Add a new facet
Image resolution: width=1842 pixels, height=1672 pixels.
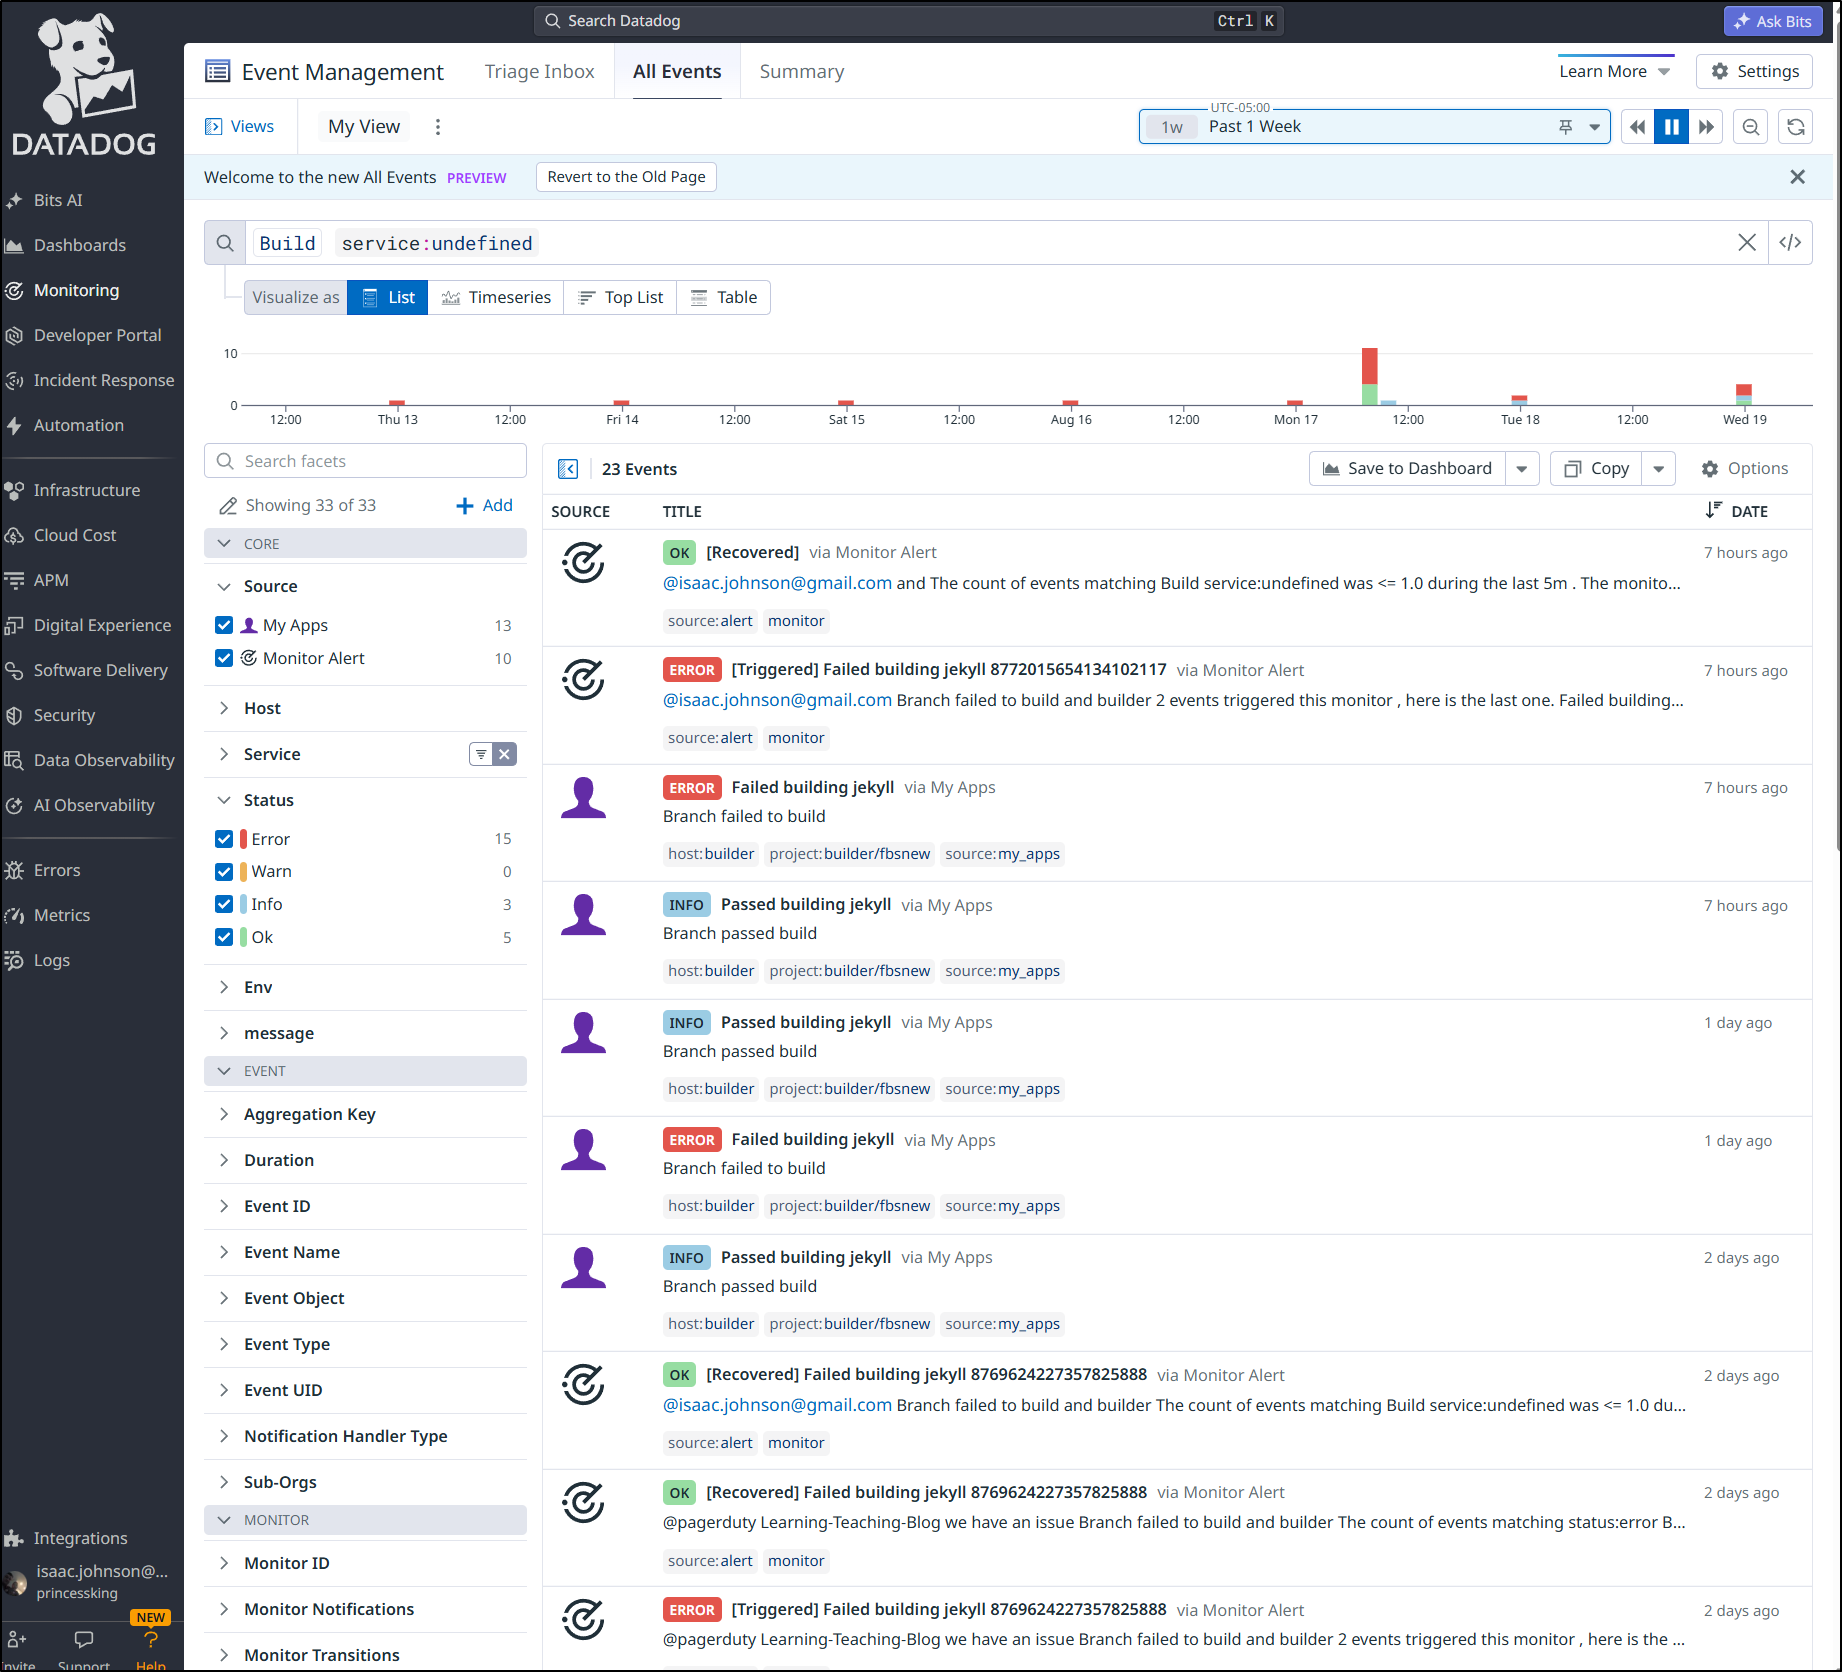484,506
